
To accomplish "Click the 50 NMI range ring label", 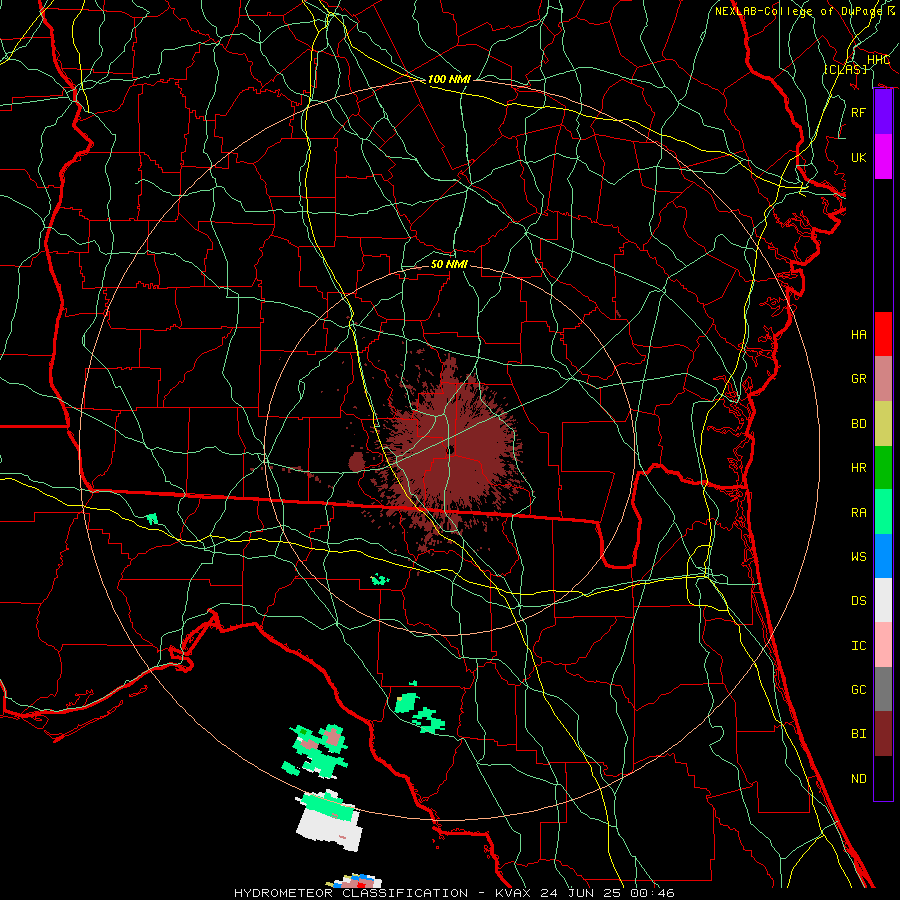I will pyautogui.click(x=449, y=264).
